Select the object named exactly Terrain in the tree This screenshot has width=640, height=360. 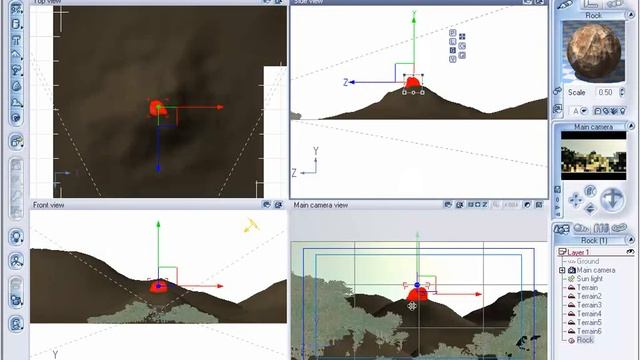[x=587, y=288]
